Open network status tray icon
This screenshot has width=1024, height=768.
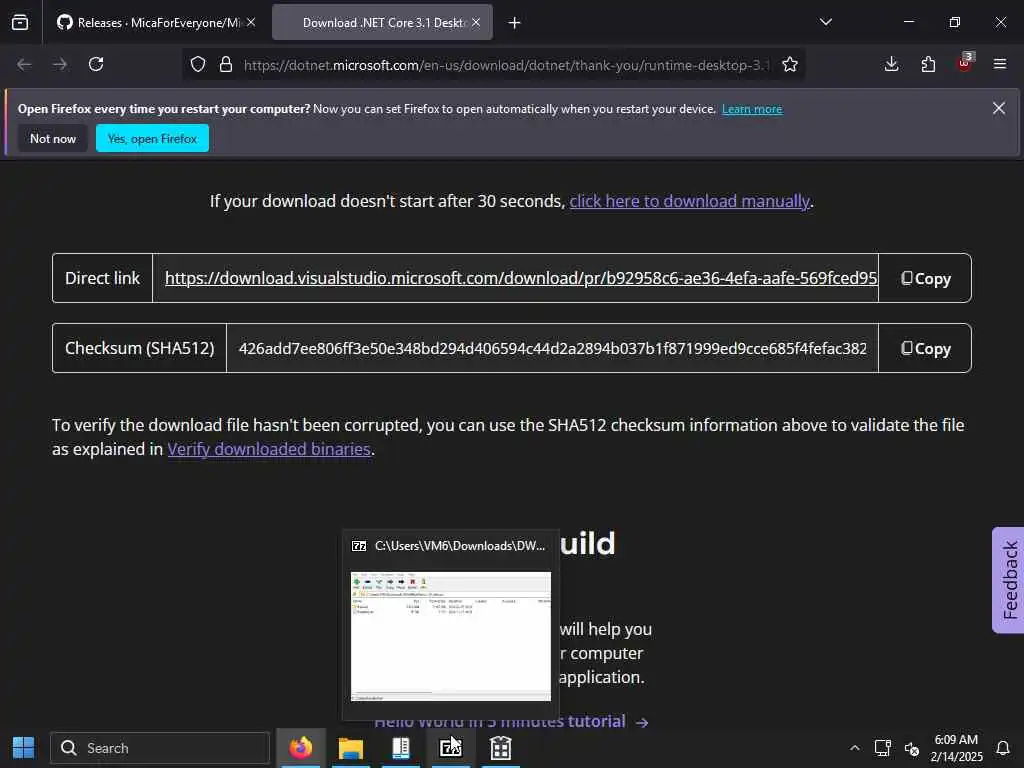[883, 748]
